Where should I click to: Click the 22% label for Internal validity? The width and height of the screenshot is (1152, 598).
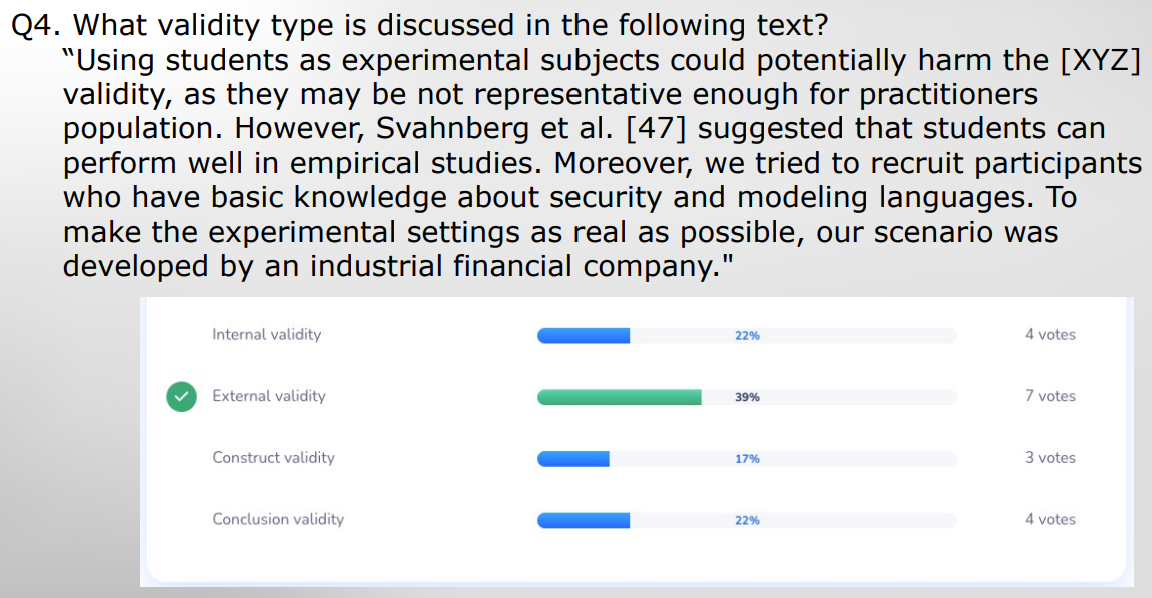[747, 336]
